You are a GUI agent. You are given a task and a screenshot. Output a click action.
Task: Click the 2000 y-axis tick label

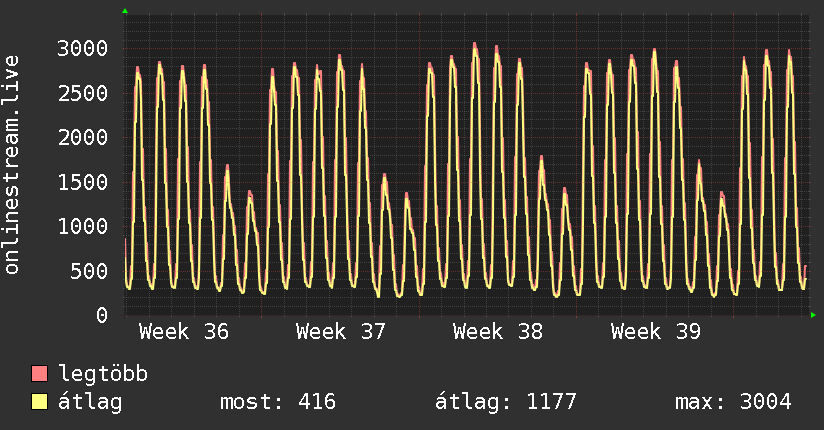tap(83, 138)
